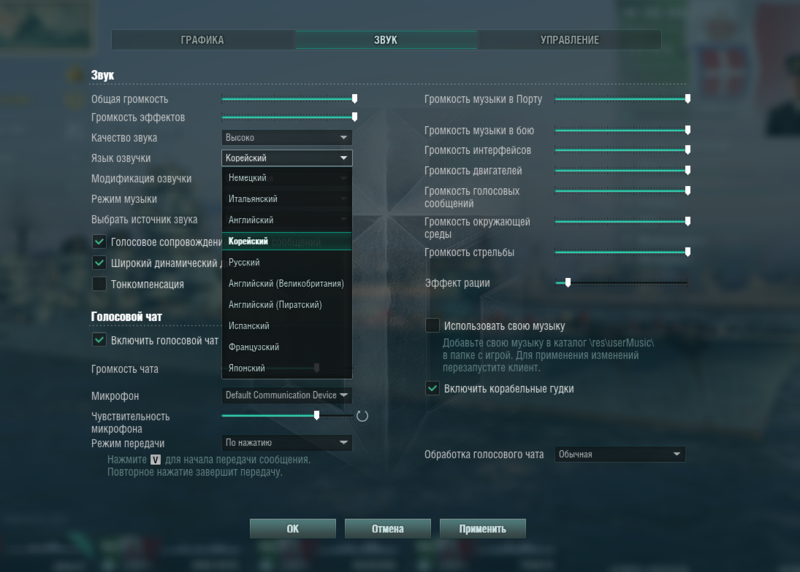The height and width of the screenshot is (572, 800).
Task: Open the Микрофон device dropdown
Action: (x=287, y=395)
